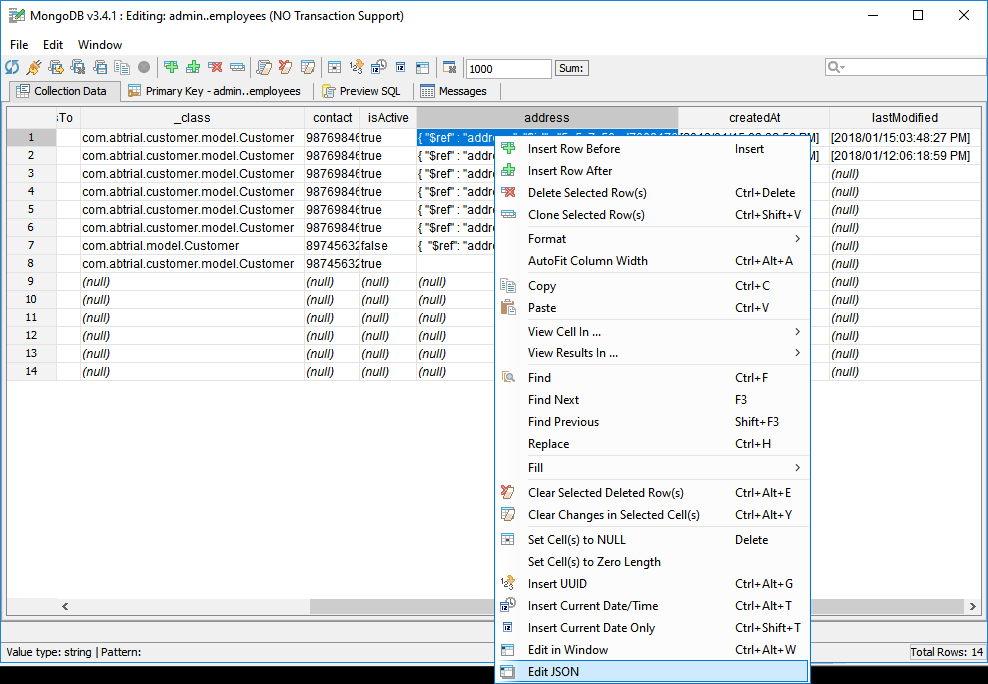Choose Clear Changes in Selected Cell(s) menu entry
Viewport: 988px width, 684px height.
point(654,515)
